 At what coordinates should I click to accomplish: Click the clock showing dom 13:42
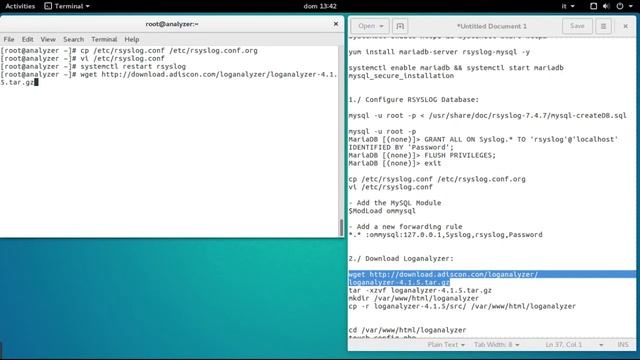pos(320,6)
